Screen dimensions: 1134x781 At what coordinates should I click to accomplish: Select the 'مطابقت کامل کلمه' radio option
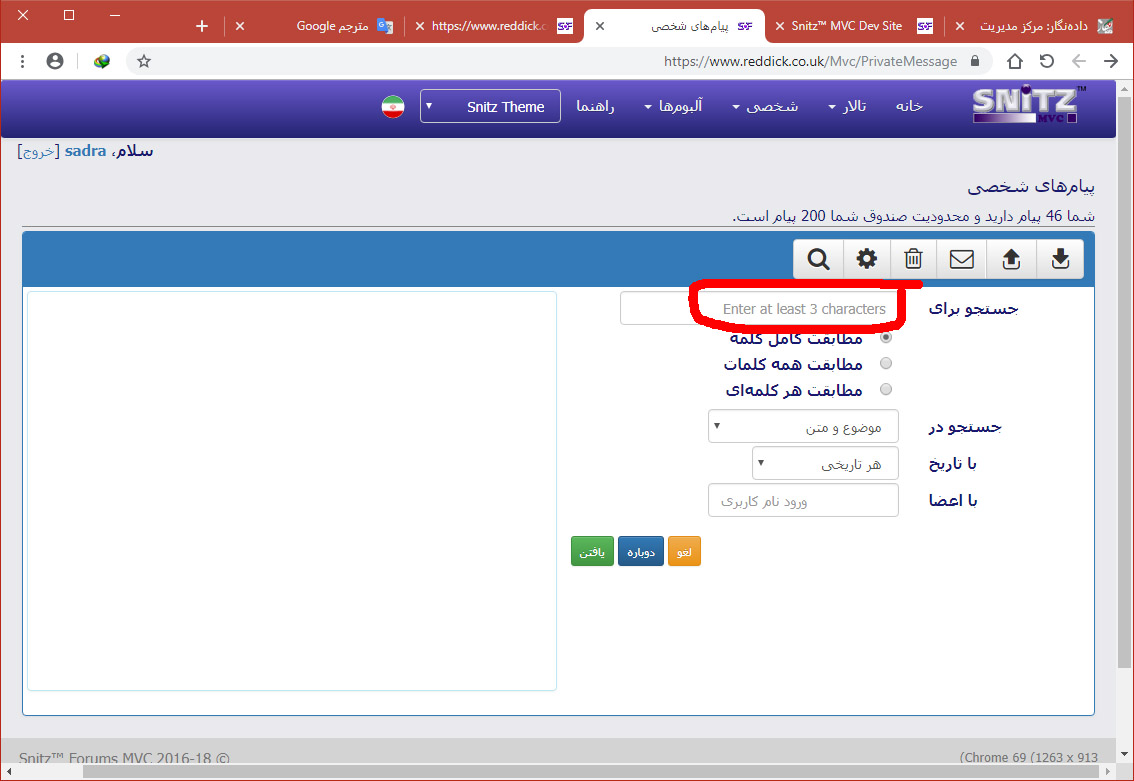point(885,338)
